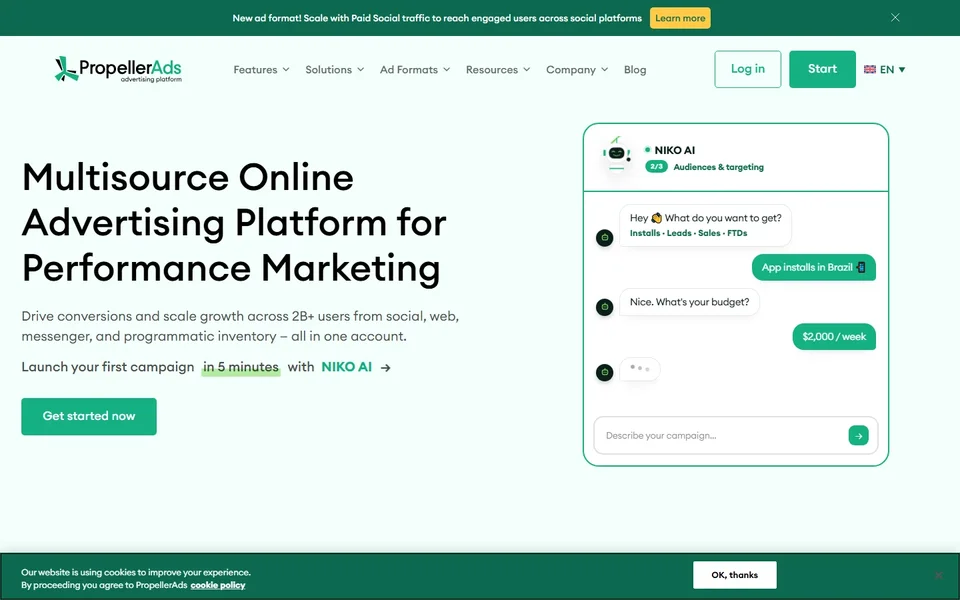Click the "$2,000 / week" chat bubble
This screenshot has width=960, height=600.
[834, 337]
